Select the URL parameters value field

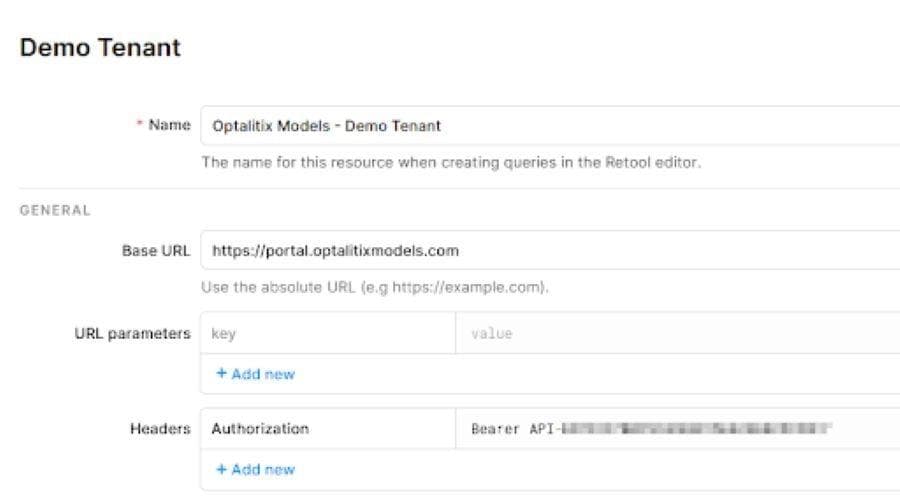(x=677, y=335)
